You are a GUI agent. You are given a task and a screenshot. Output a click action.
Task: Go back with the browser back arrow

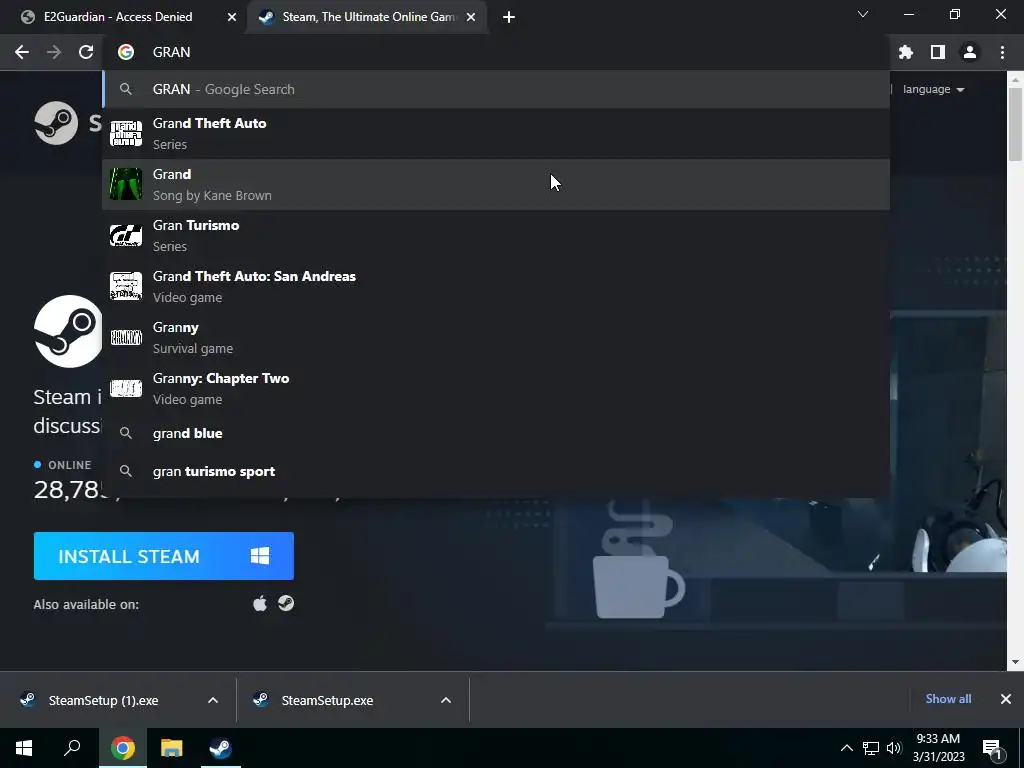pos(22,52)
